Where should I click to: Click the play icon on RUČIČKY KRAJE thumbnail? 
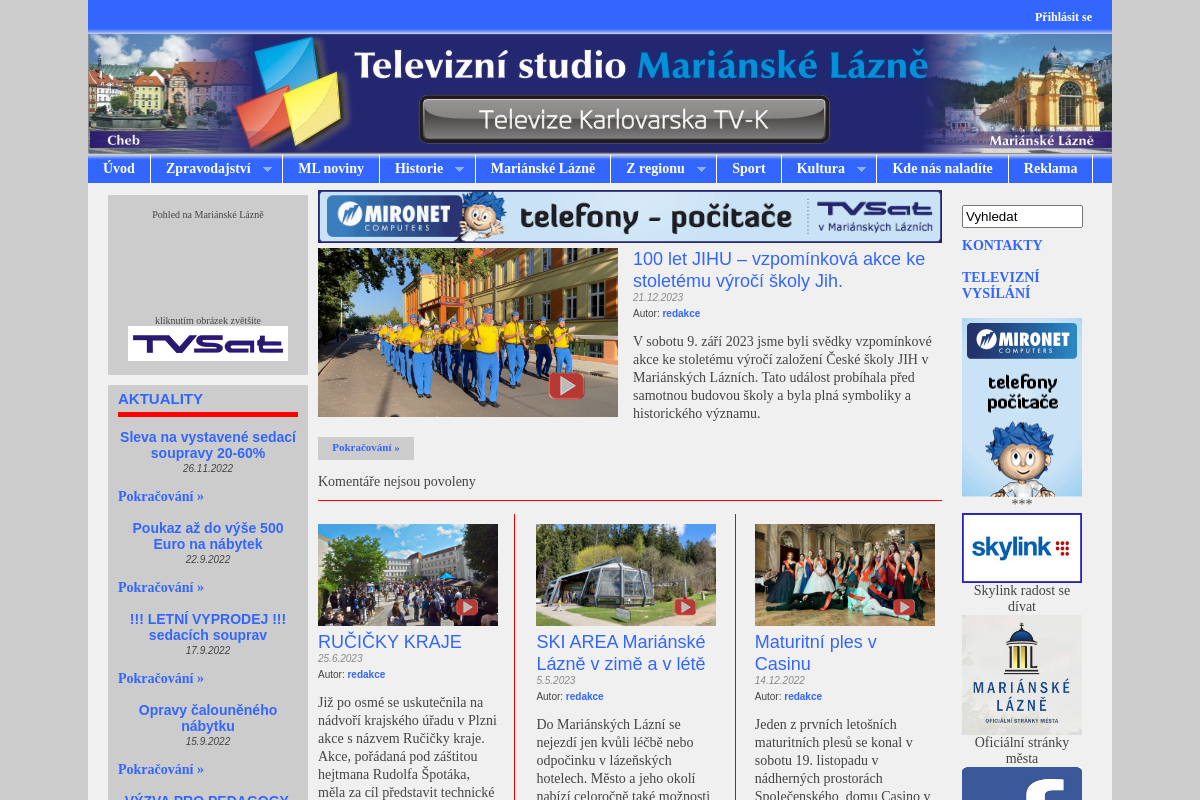tap(468, 606)
